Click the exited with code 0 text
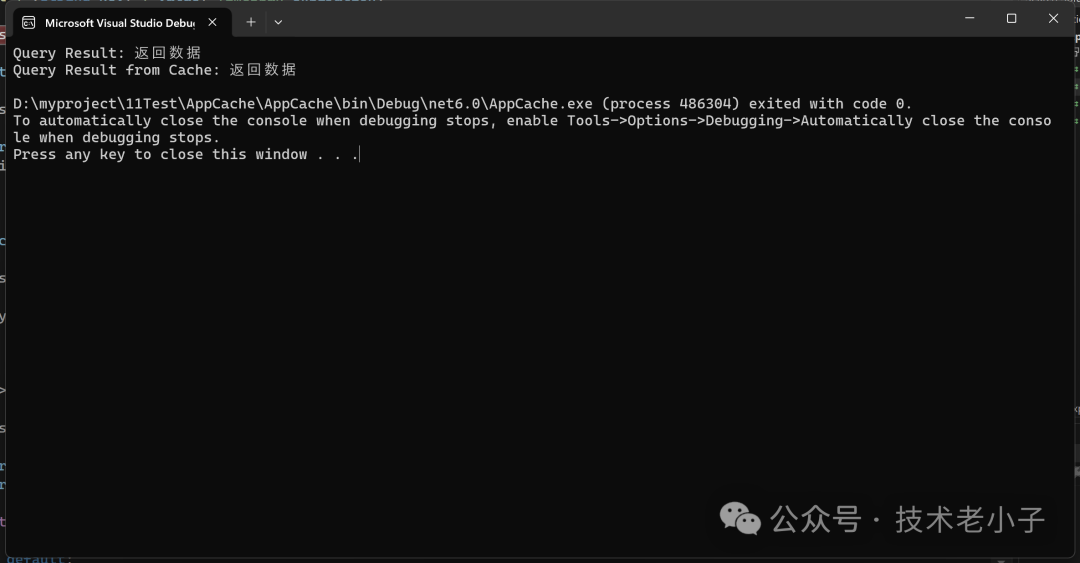1080x563 pixels. (830, 104)
